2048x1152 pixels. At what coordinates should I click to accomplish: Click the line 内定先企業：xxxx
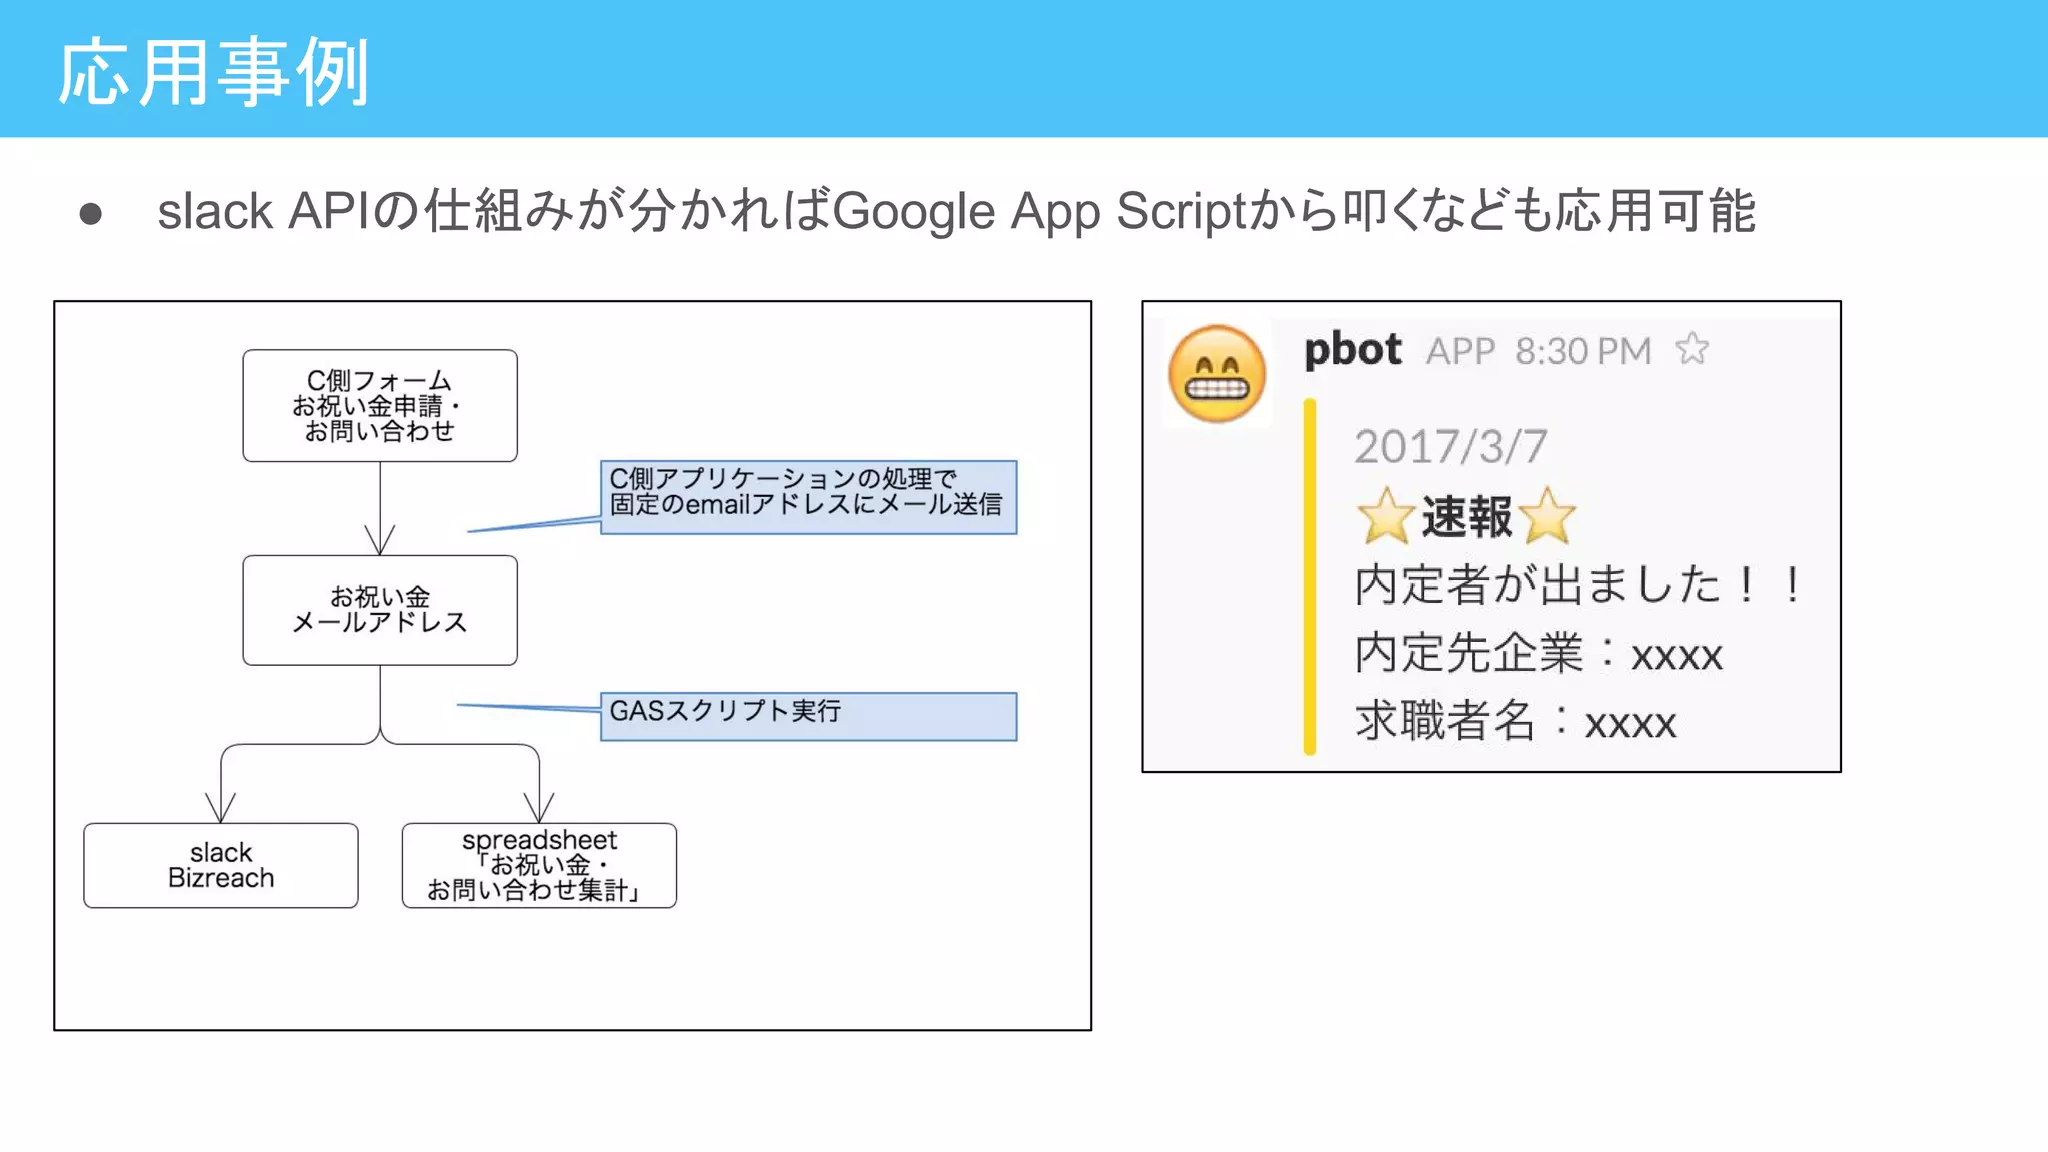[x=1539, y=653]
